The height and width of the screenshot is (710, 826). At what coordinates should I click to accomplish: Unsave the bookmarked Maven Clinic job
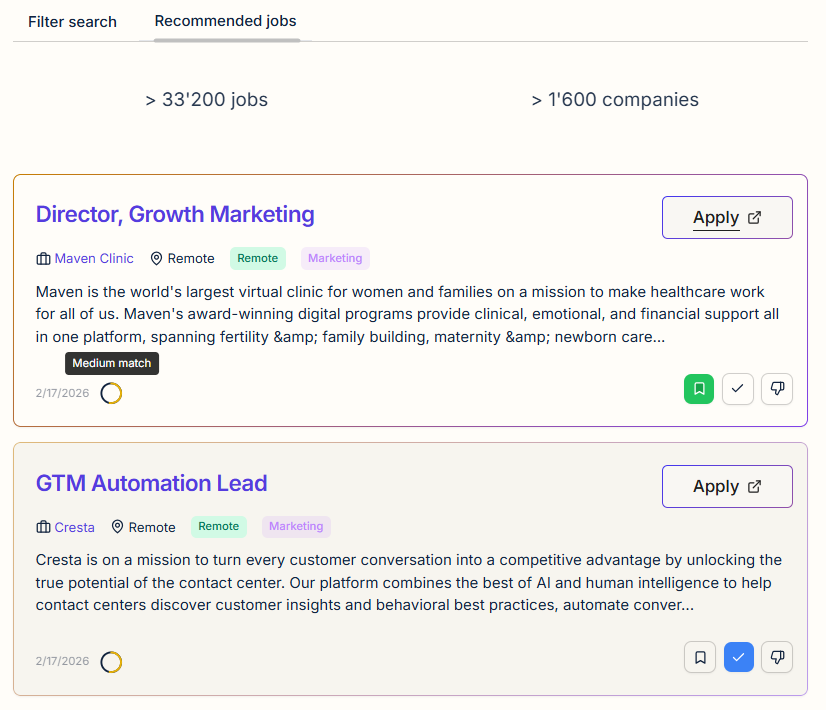(x=699, y=389)
